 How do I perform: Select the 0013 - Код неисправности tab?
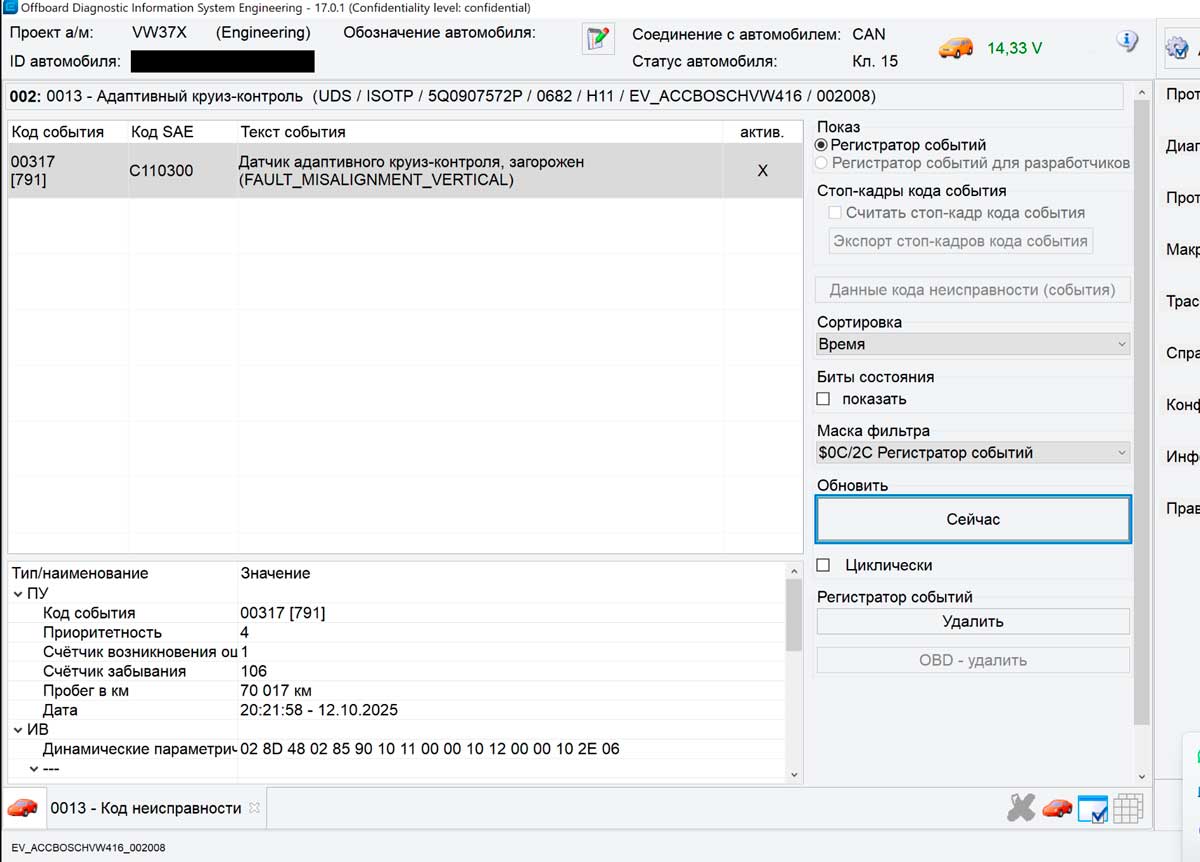(x=145, y=808)
